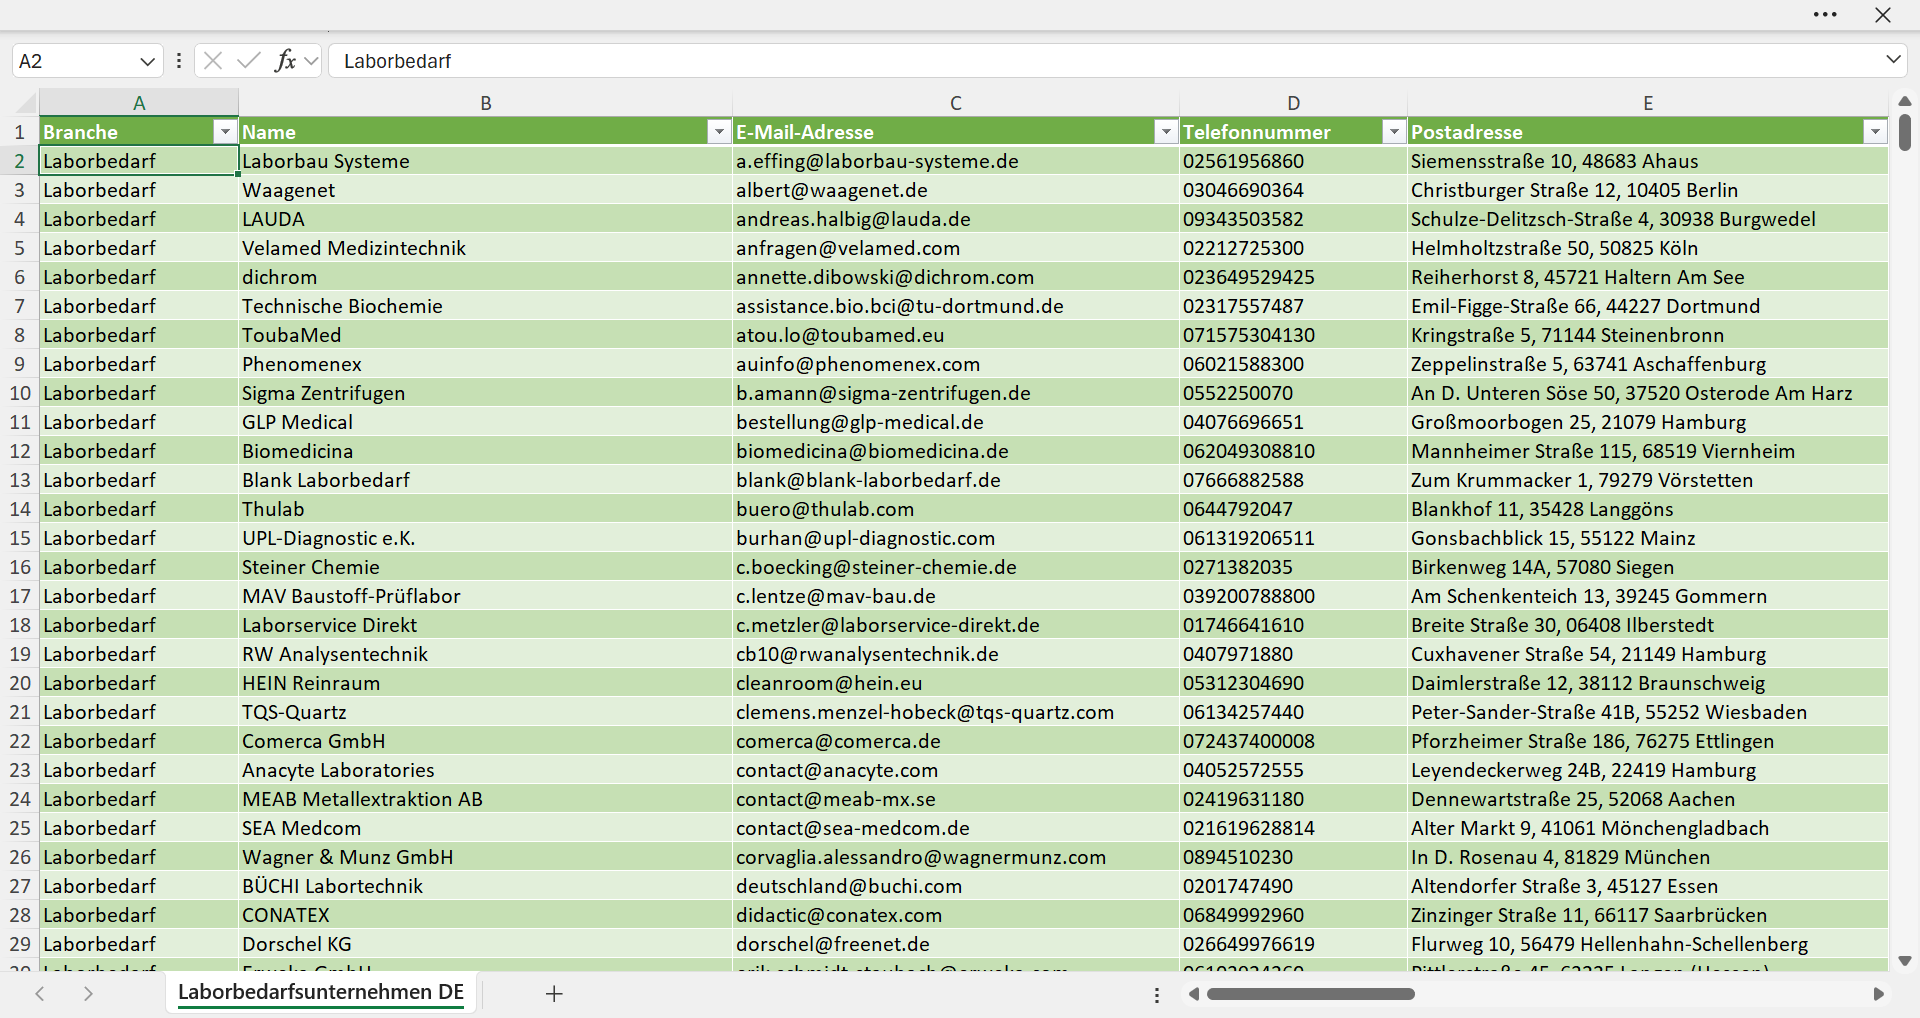
Task: Select row 20 header
Action: tap(19, 683)
